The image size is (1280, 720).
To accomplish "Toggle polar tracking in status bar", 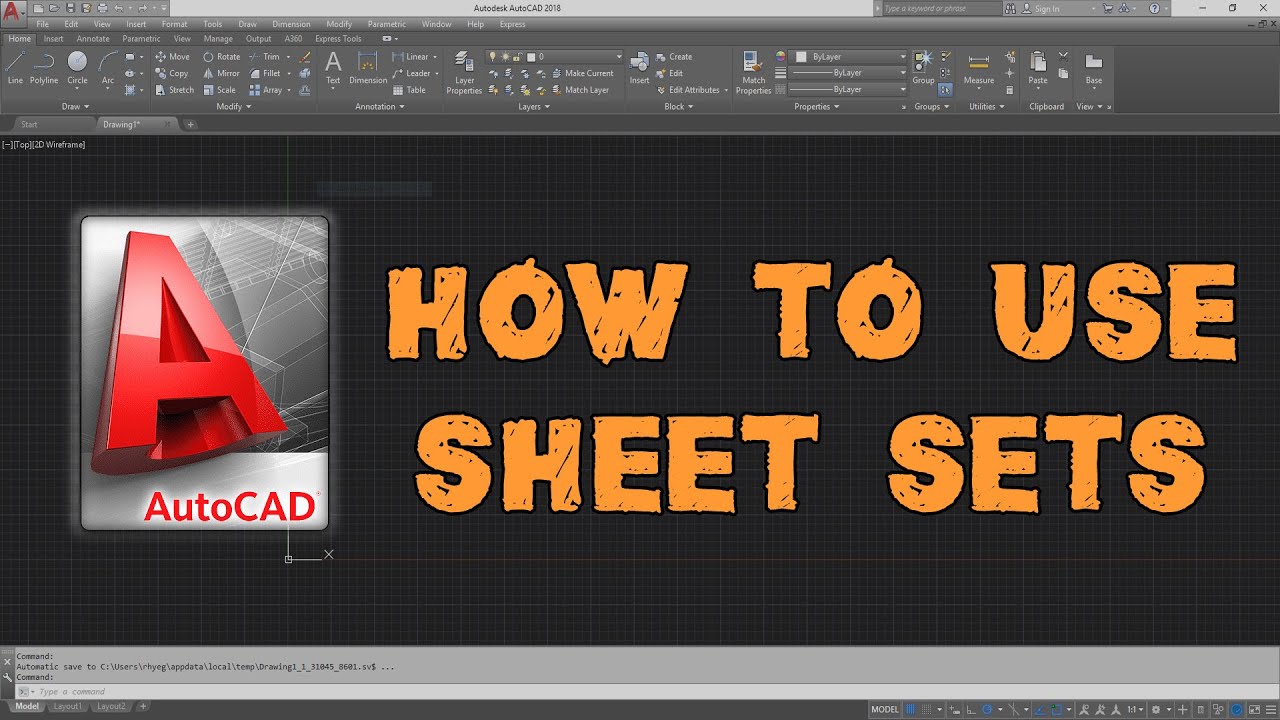I will [x=987, y=709].
